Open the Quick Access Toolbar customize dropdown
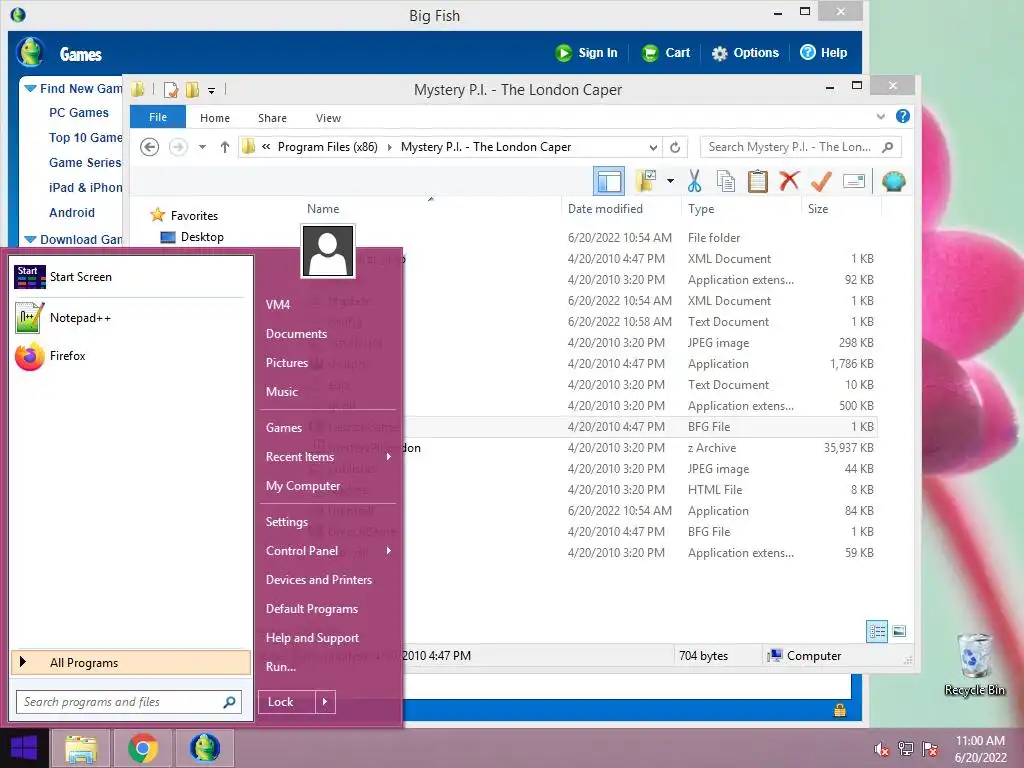Image resolution: width=1024 pixels, height=768 pixels. pyautogui.click(x=212, y=90)
